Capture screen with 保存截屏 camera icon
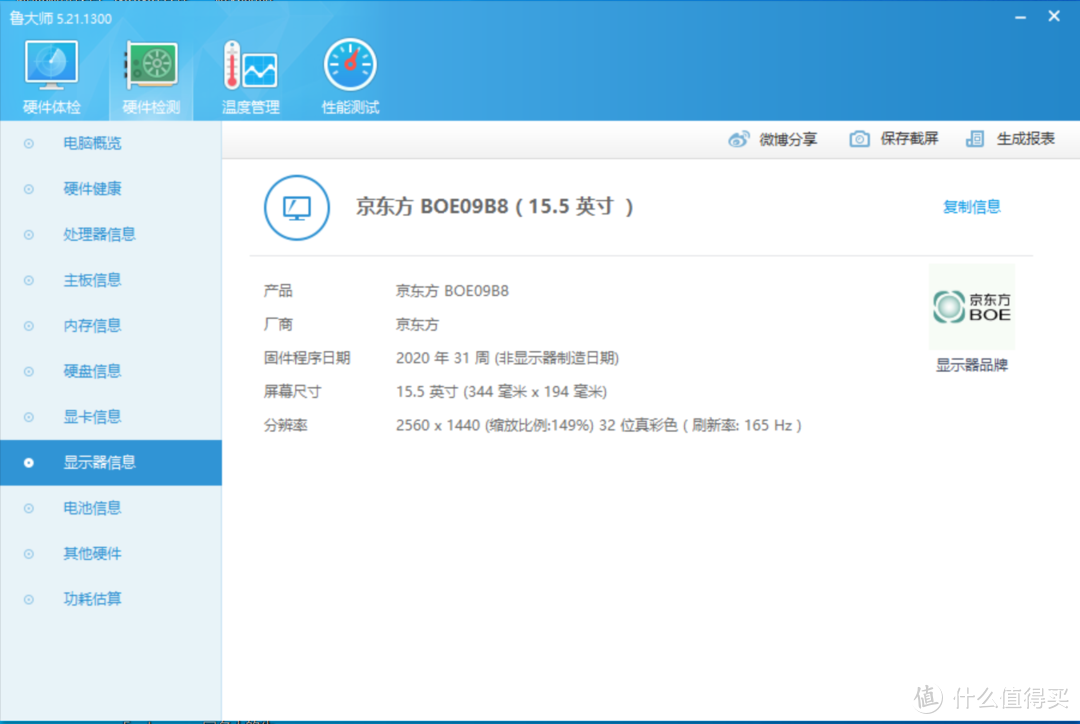The width and height of the screenshot is (1080, 724). (x=893, y=139)
